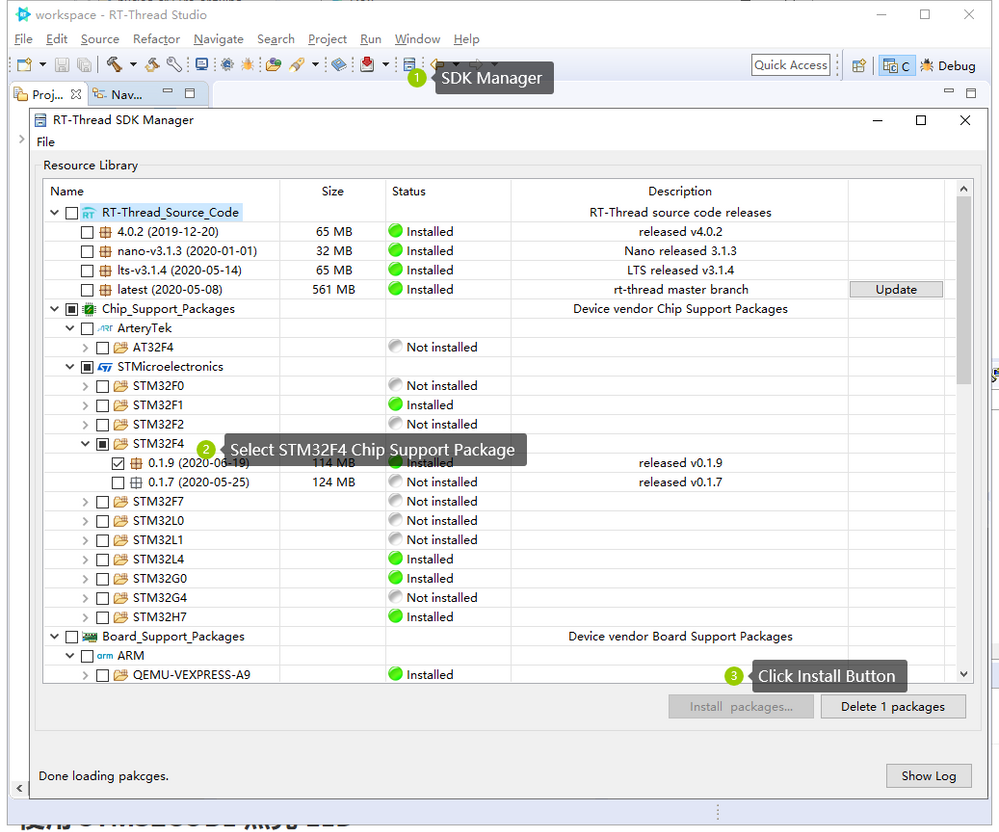Close the Project Explorer tab with X

(x=76, y=94)
